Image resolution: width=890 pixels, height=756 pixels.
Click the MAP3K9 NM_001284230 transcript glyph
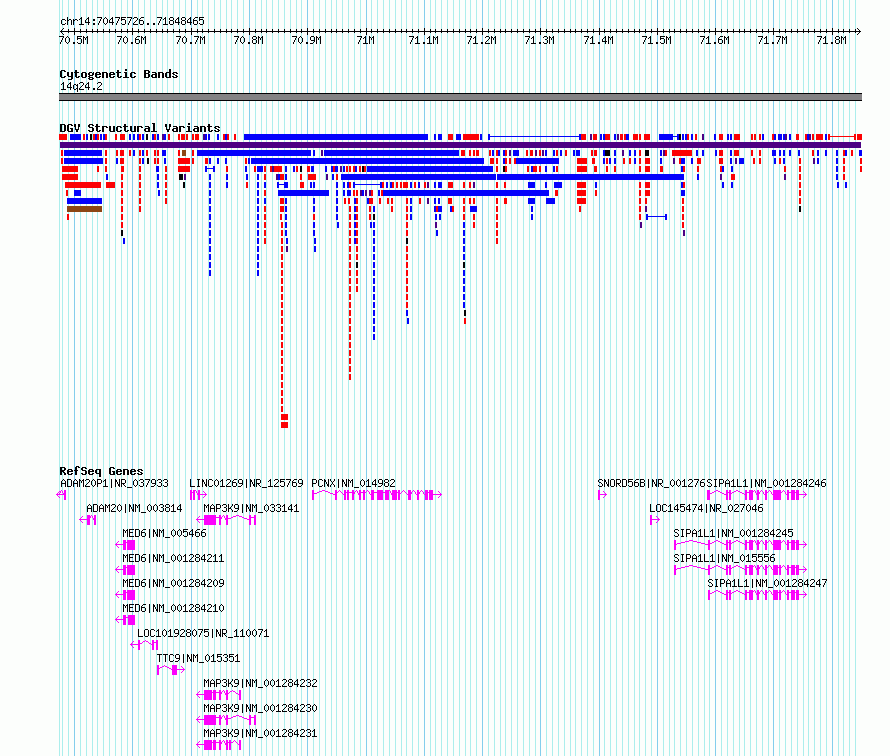[x=226, y=720]
